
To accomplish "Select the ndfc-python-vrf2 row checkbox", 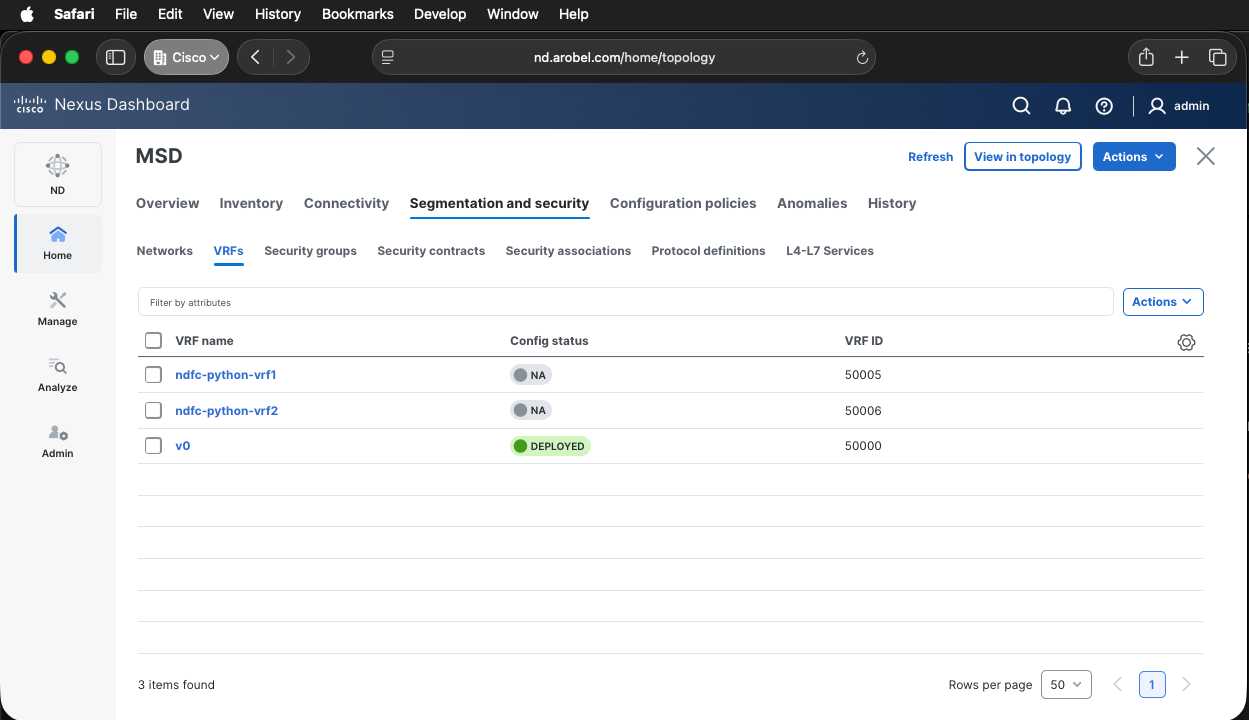I will pos(153,410).
